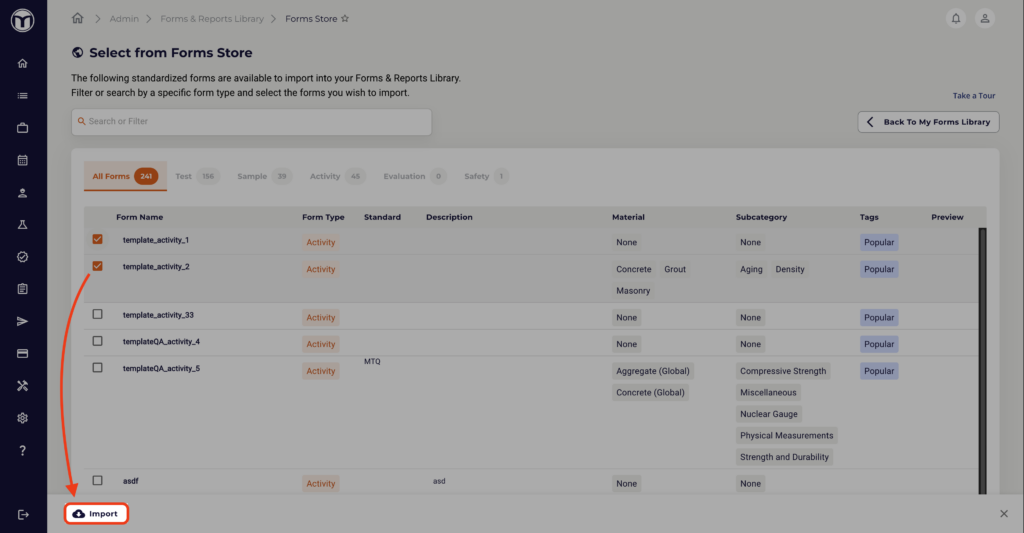1024x533 pixels.
Task: Click the Import button
Action: coord(97,514)
